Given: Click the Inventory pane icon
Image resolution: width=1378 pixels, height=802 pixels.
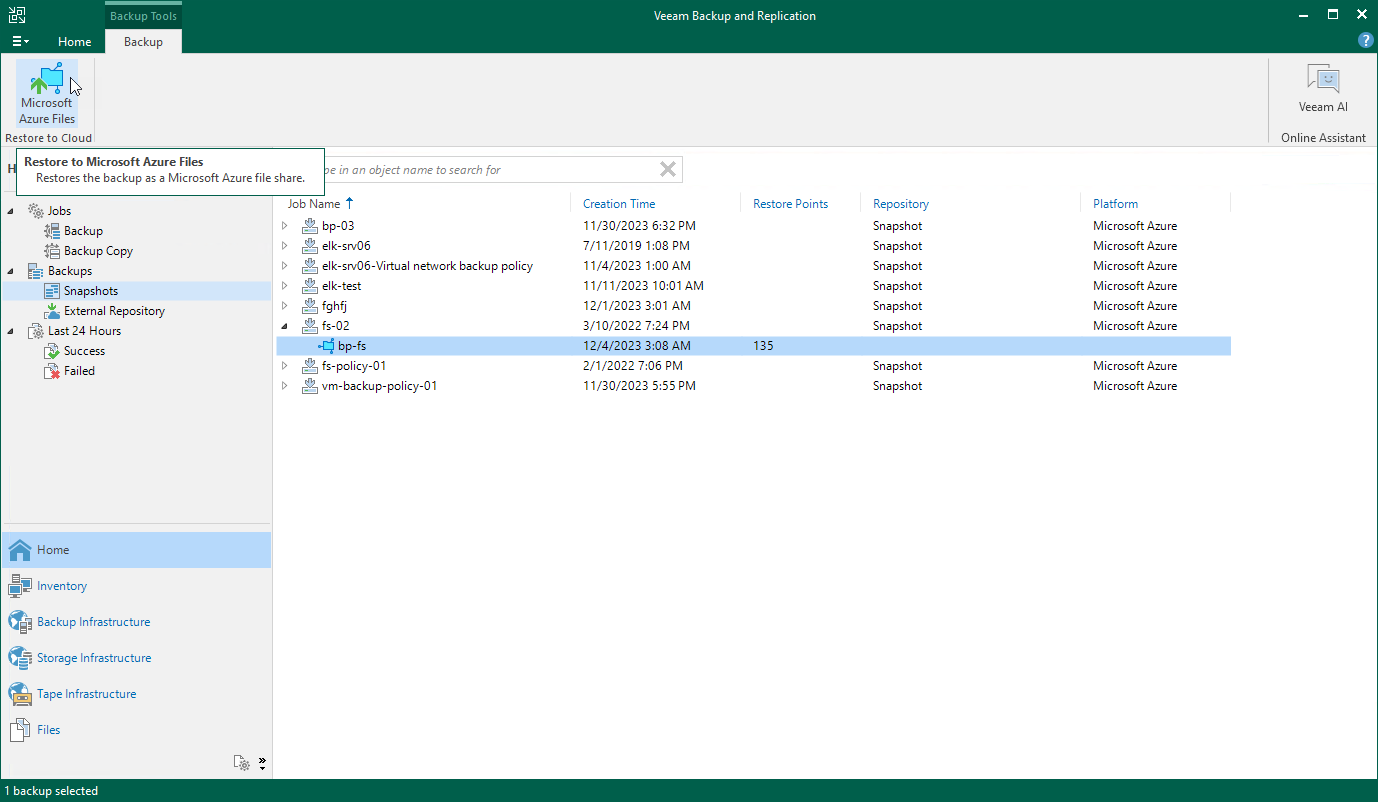Looking at the screenshot, I should pyautogui.click(x=20, y=586).
